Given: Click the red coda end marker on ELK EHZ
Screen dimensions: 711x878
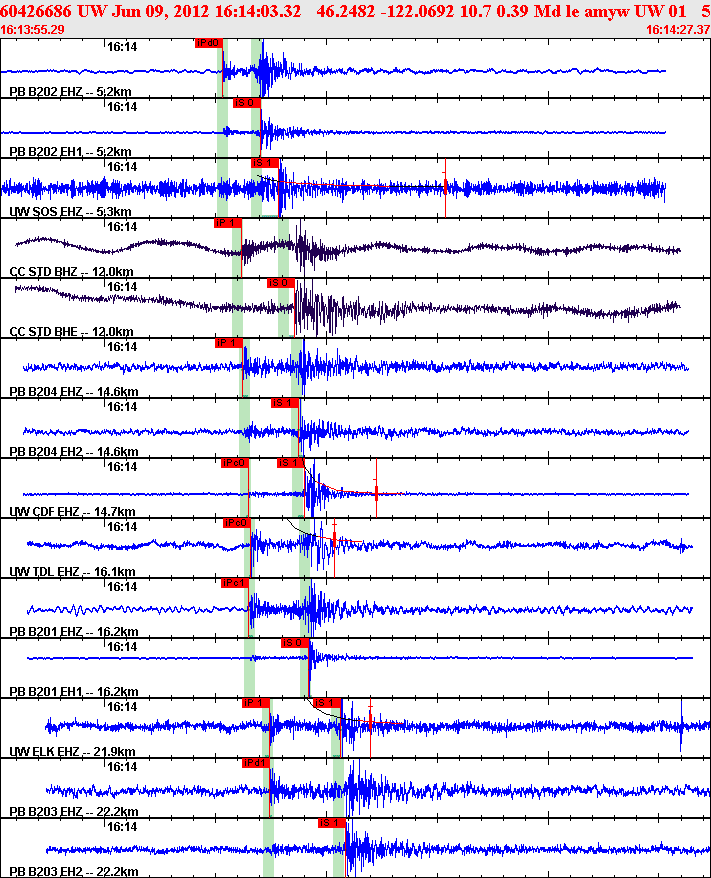Looking at the screenshot, I should [x=370, y=728].
